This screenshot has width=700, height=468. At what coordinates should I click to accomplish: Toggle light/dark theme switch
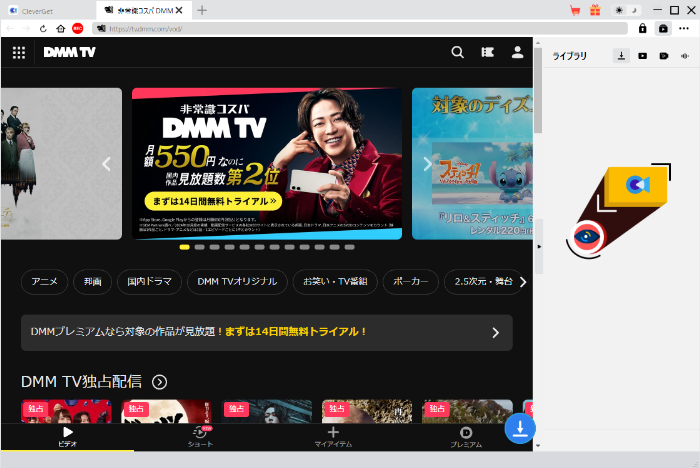pyautogui.click(x=626, y=10)
